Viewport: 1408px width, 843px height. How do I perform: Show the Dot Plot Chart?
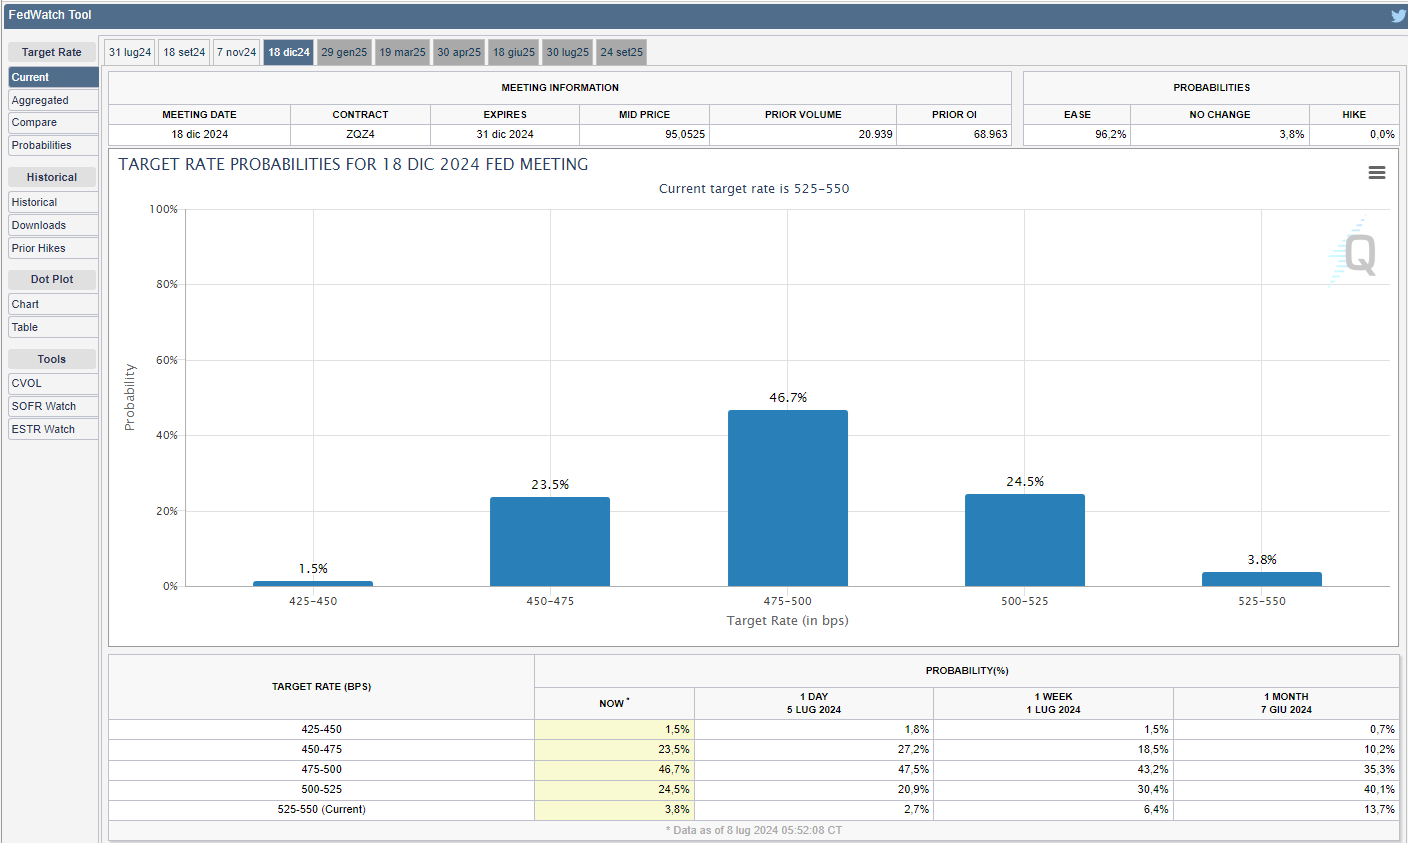[x=53, y=304]
